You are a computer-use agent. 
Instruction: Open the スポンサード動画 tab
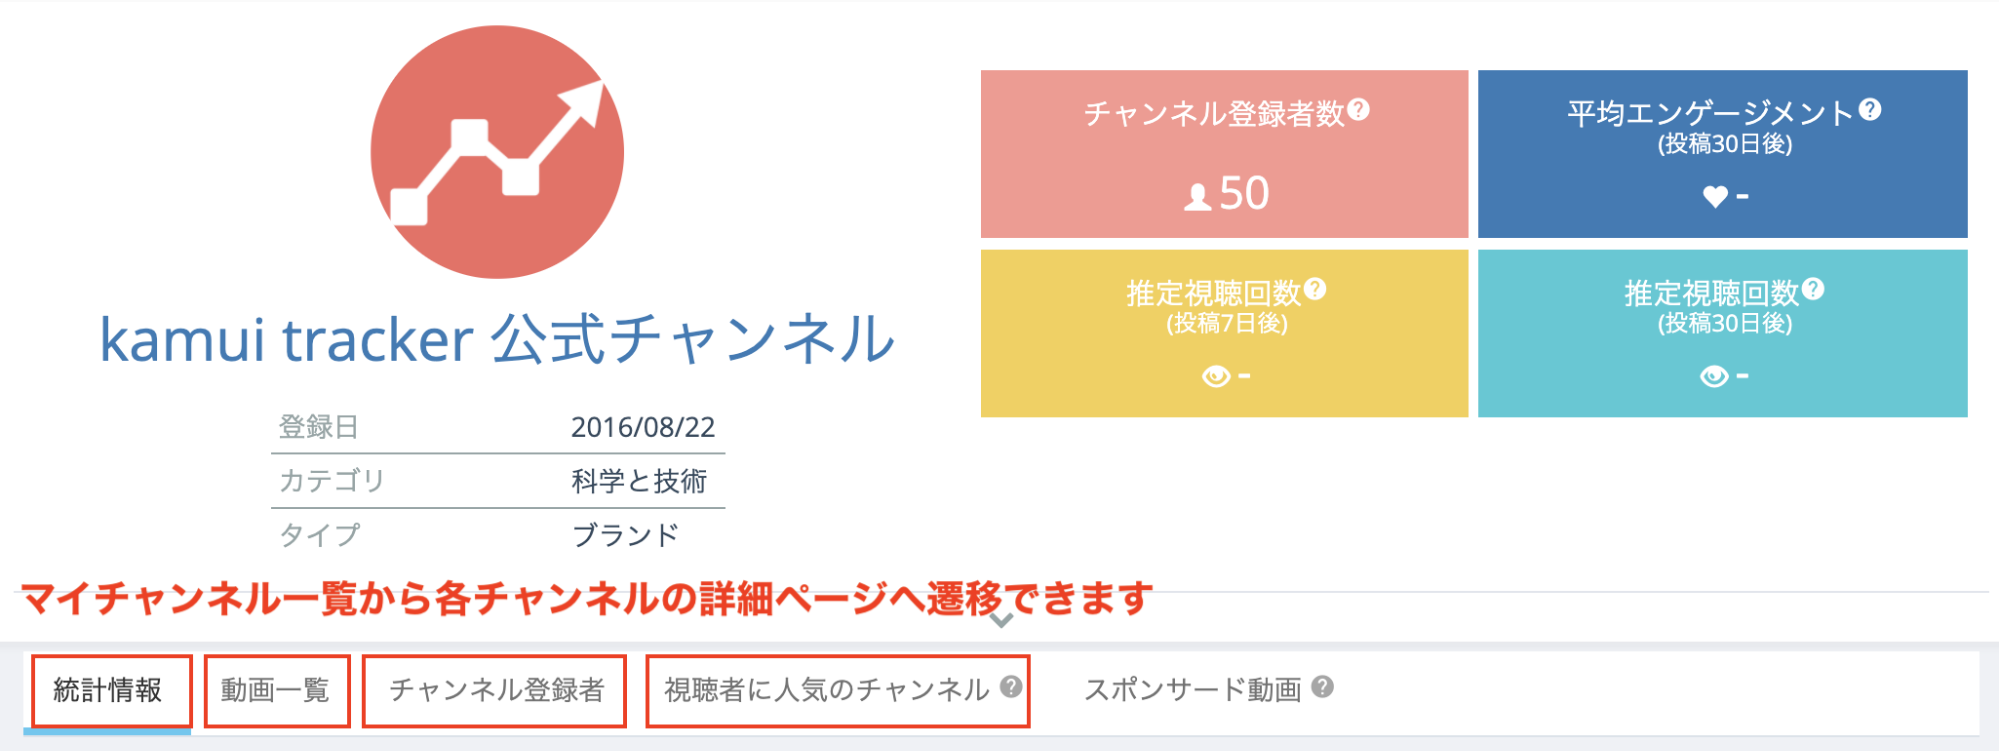(1193, 690)
